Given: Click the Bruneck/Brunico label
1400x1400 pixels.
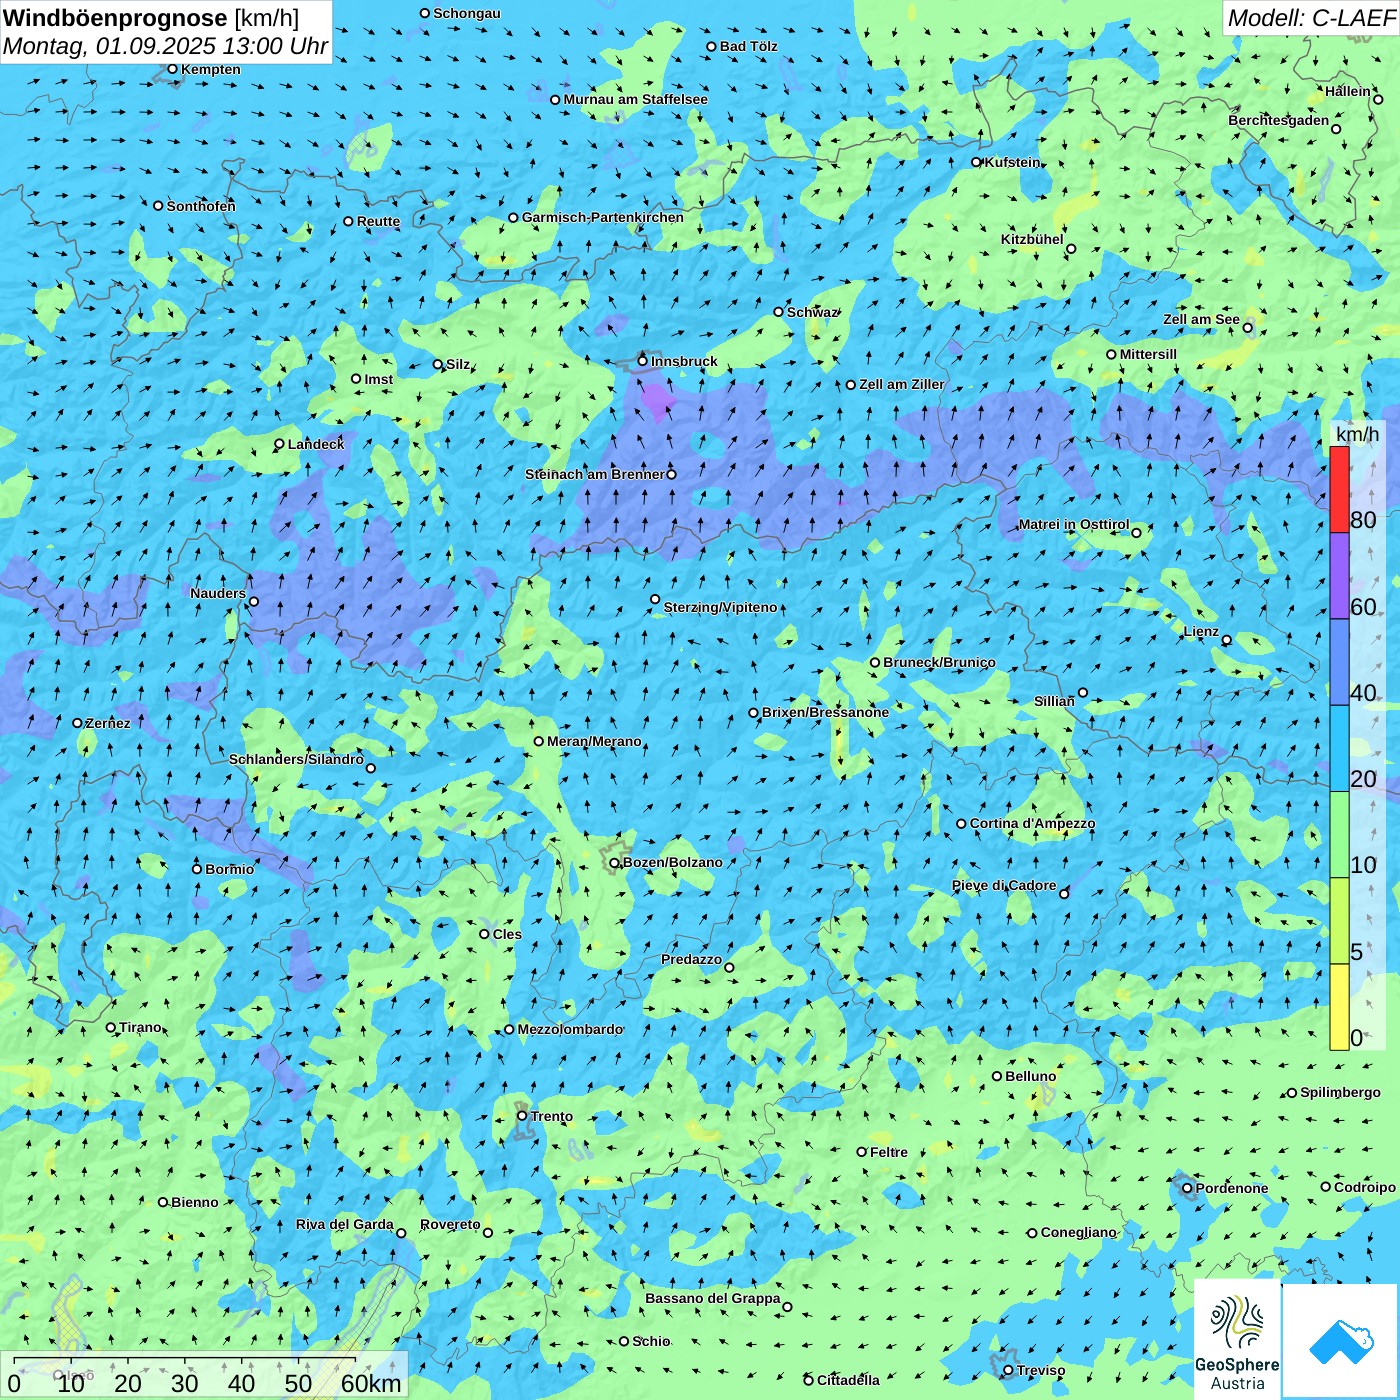Looking at the screenshot, I should (x=939, y=662).
